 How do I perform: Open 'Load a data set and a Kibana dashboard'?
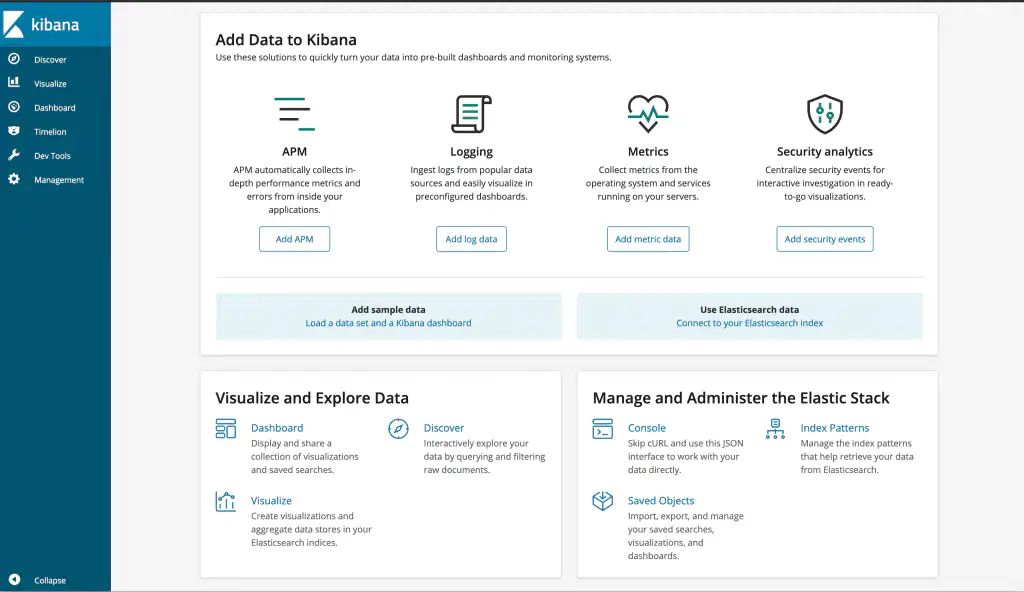(x=388, y=323)
